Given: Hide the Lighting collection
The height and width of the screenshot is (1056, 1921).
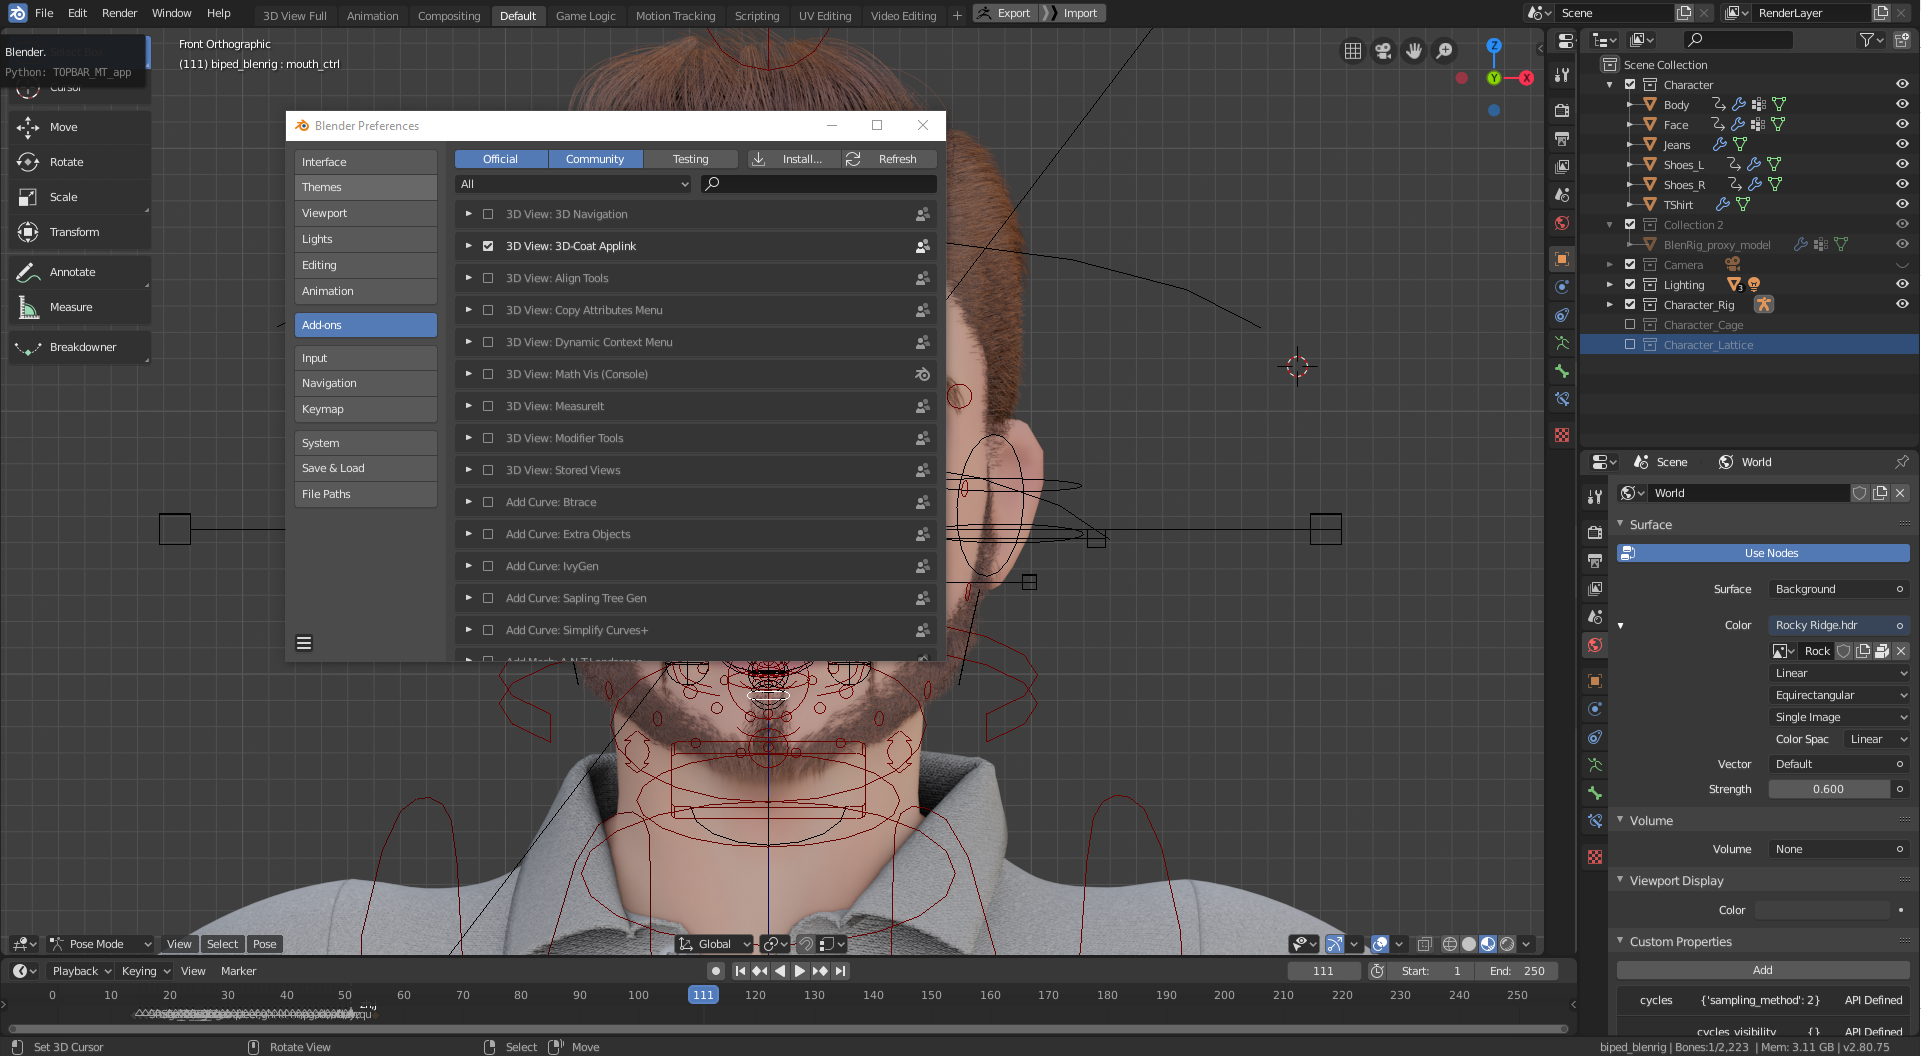Looking at the screenshot, I should tap(1901, 285).
